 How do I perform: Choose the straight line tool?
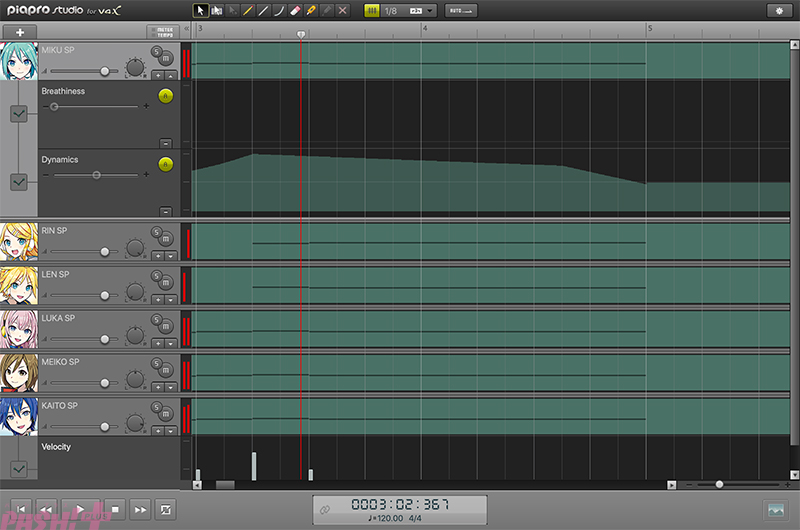click(x=263, y=10)
